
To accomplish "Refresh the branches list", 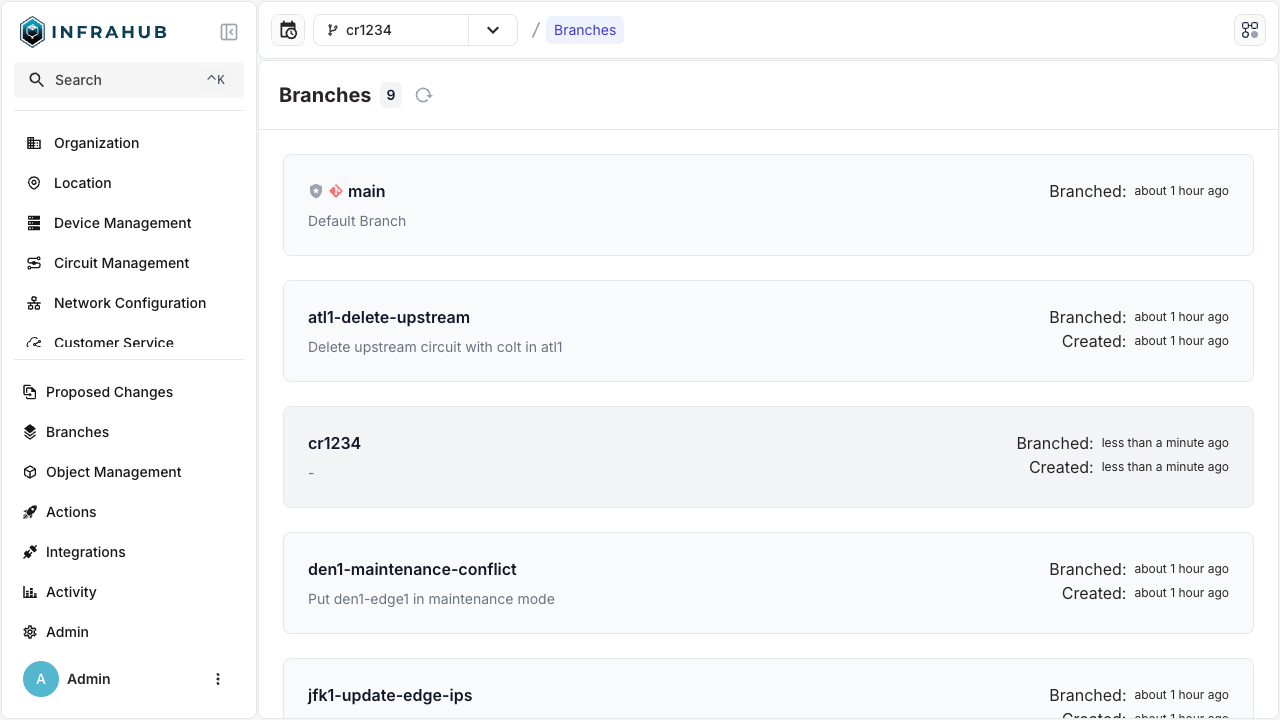I will click(424, 95).
